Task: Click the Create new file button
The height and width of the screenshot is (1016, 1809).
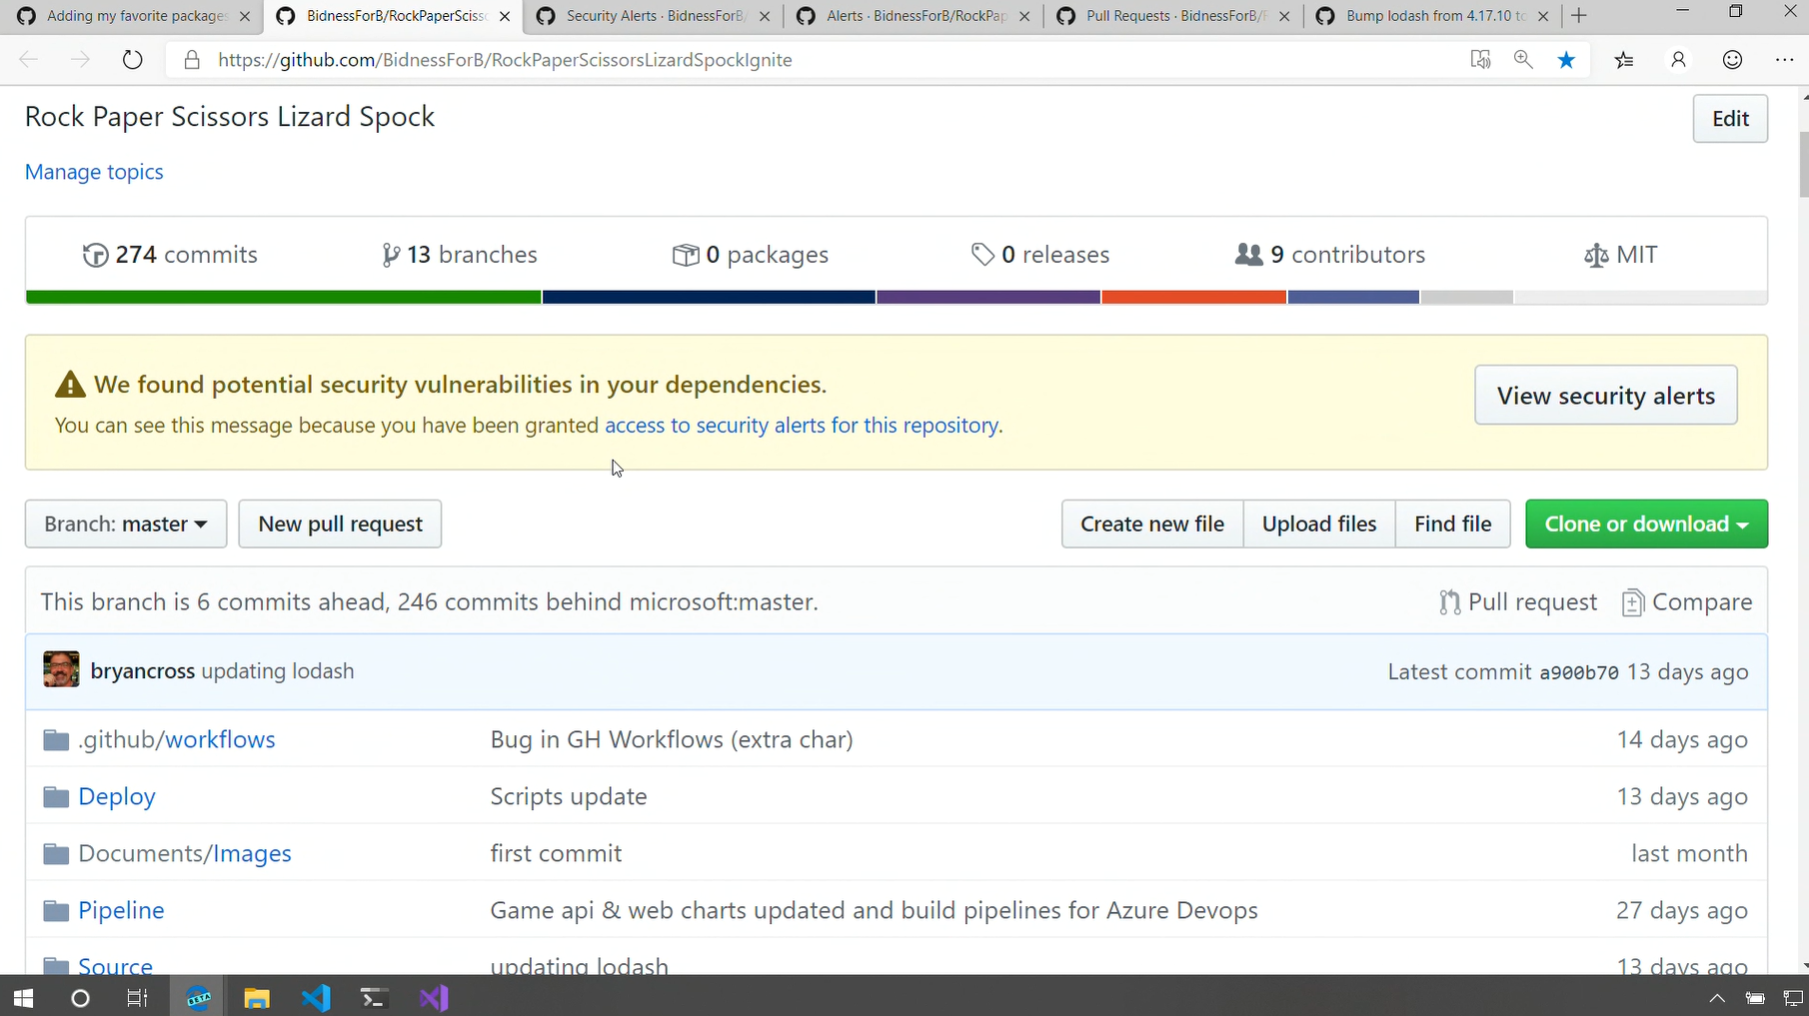Action: pyautogui.click(x=1152, y=524)
